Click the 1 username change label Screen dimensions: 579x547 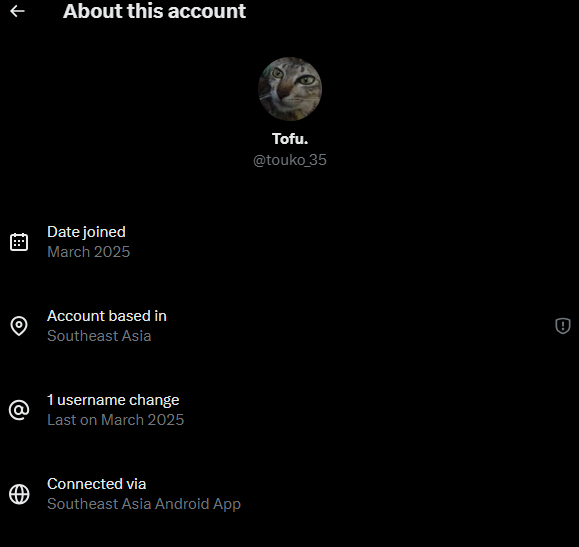tap(113, 400)
